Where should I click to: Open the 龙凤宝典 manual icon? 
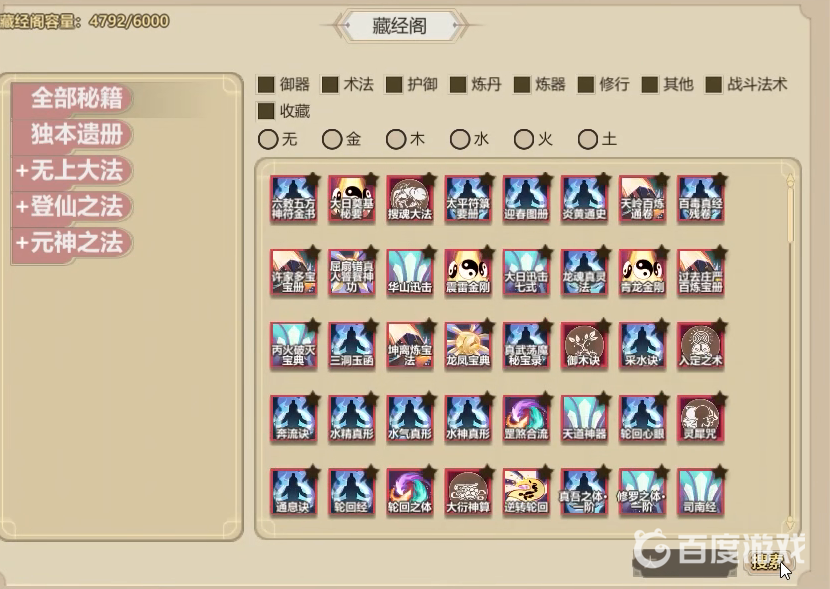(468, 346)
